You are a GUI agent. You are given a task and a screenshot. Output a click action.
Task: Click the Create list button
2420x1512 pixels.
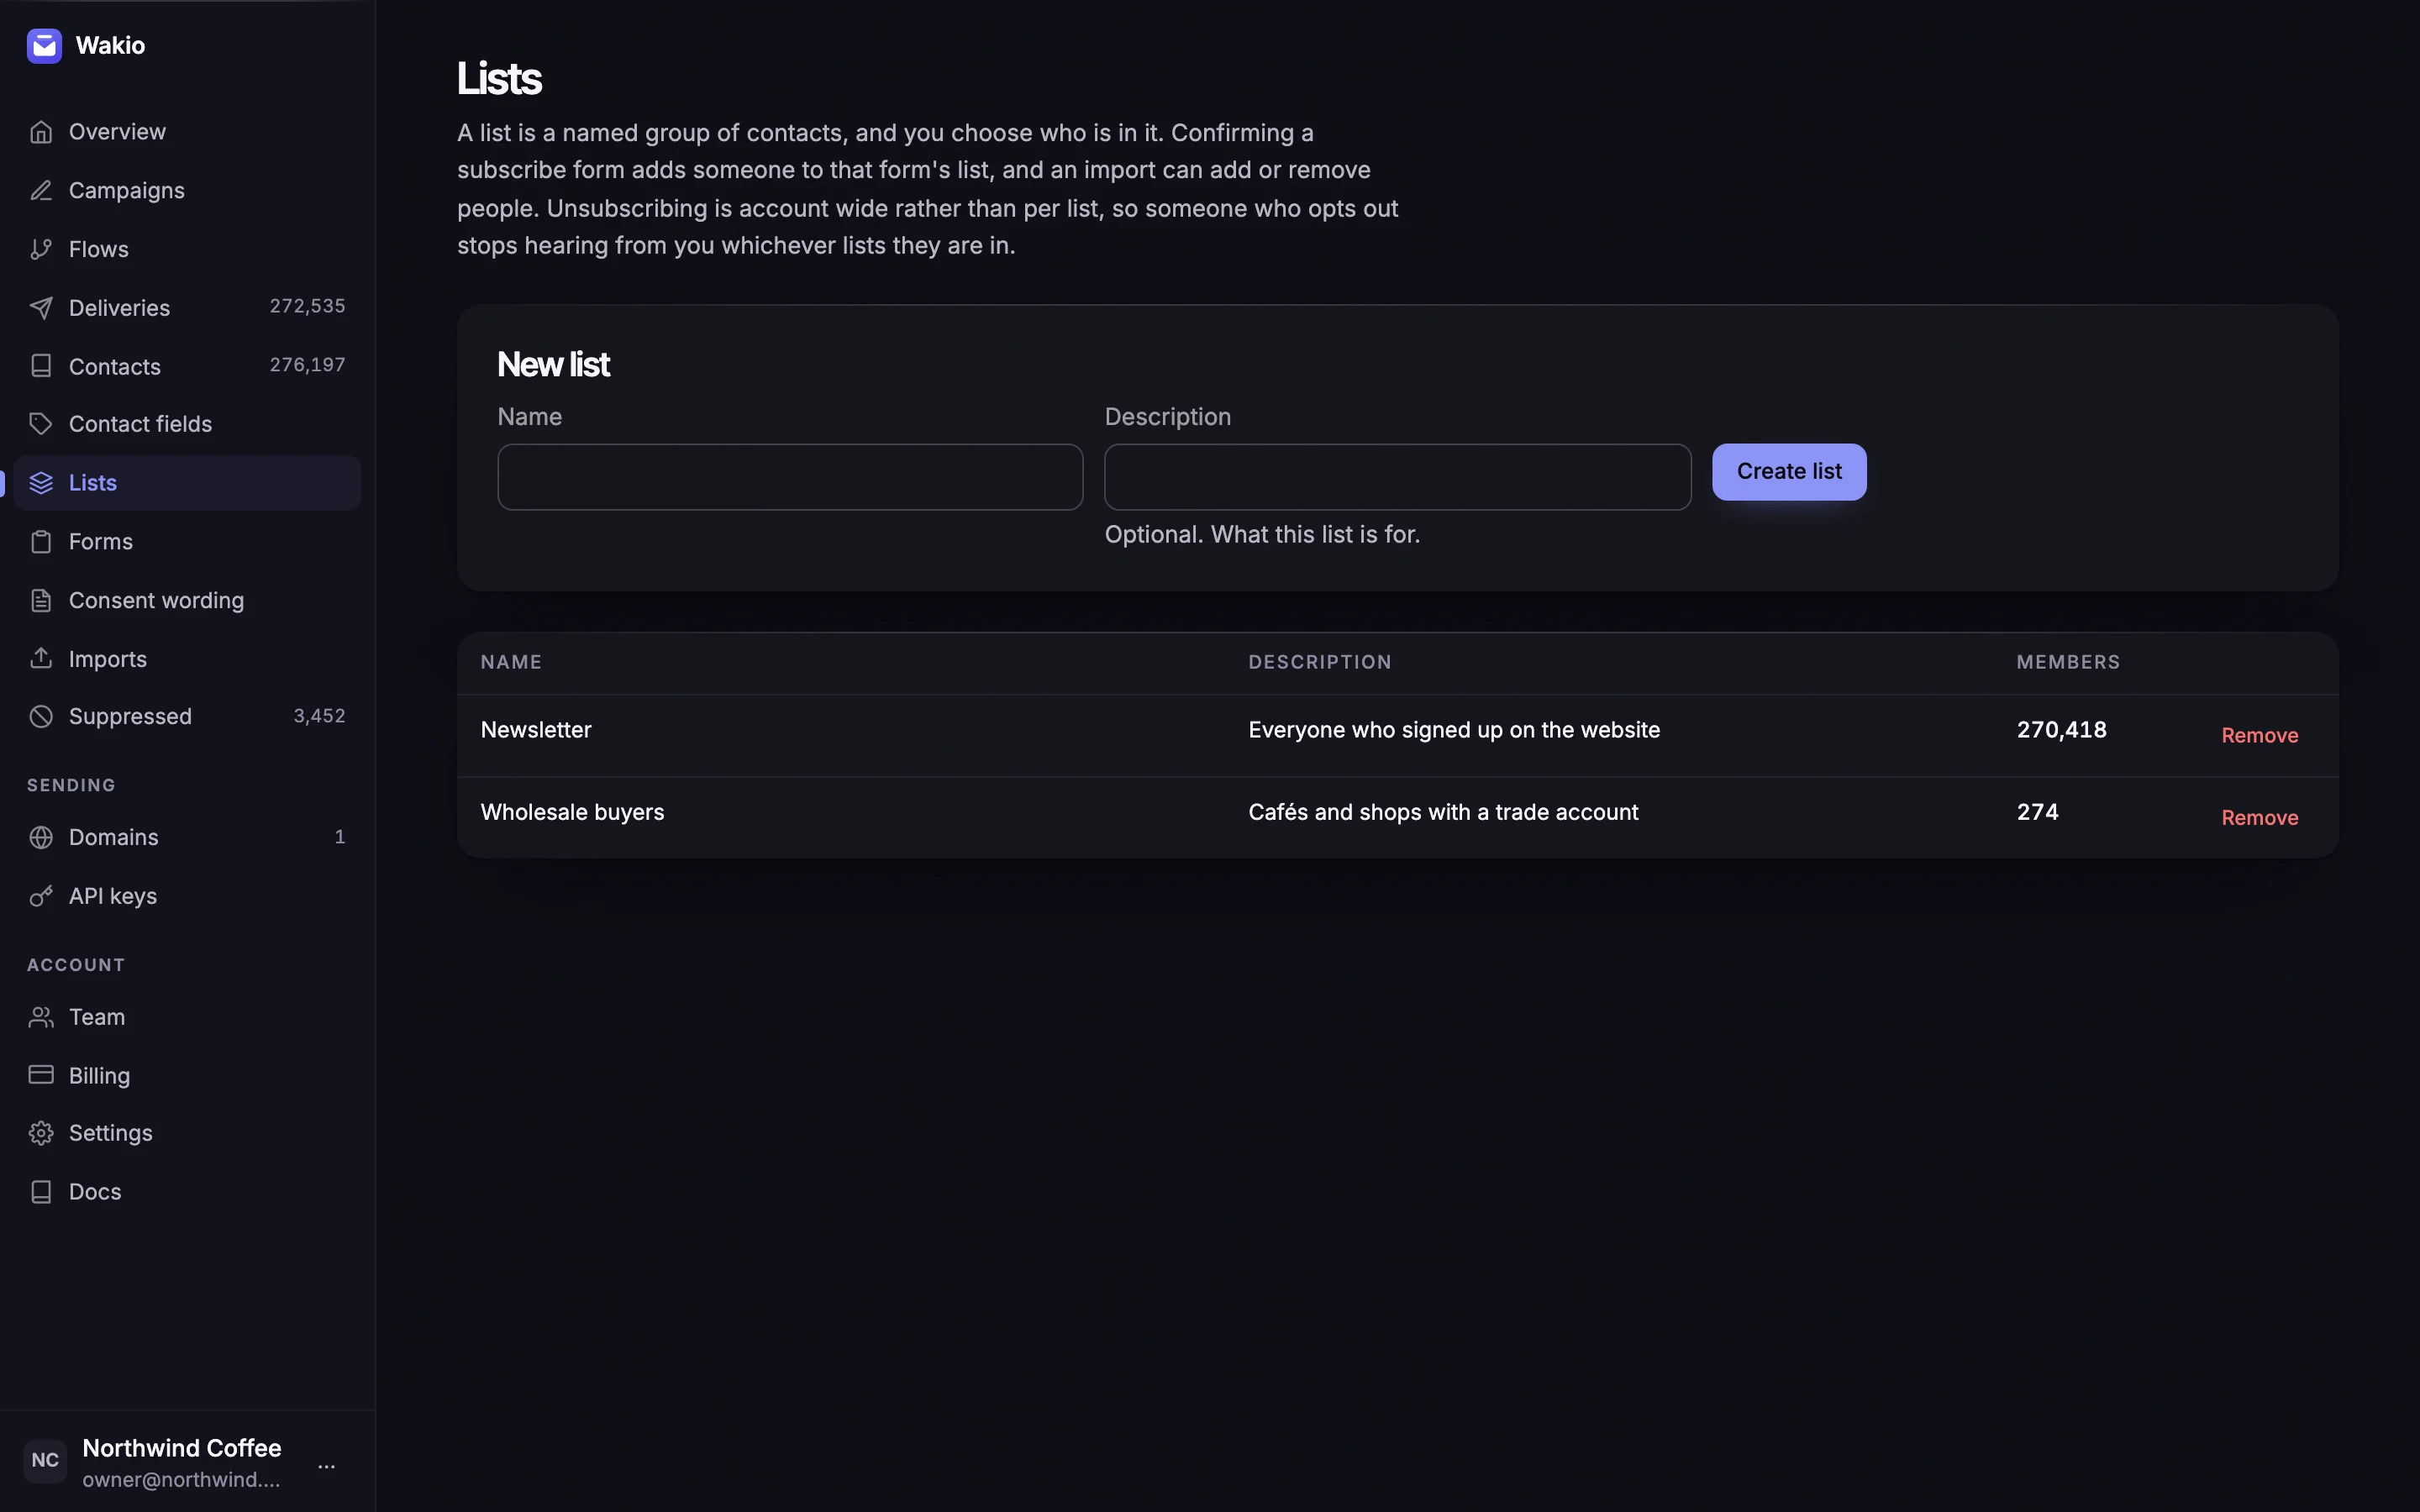click(1789, 472)
